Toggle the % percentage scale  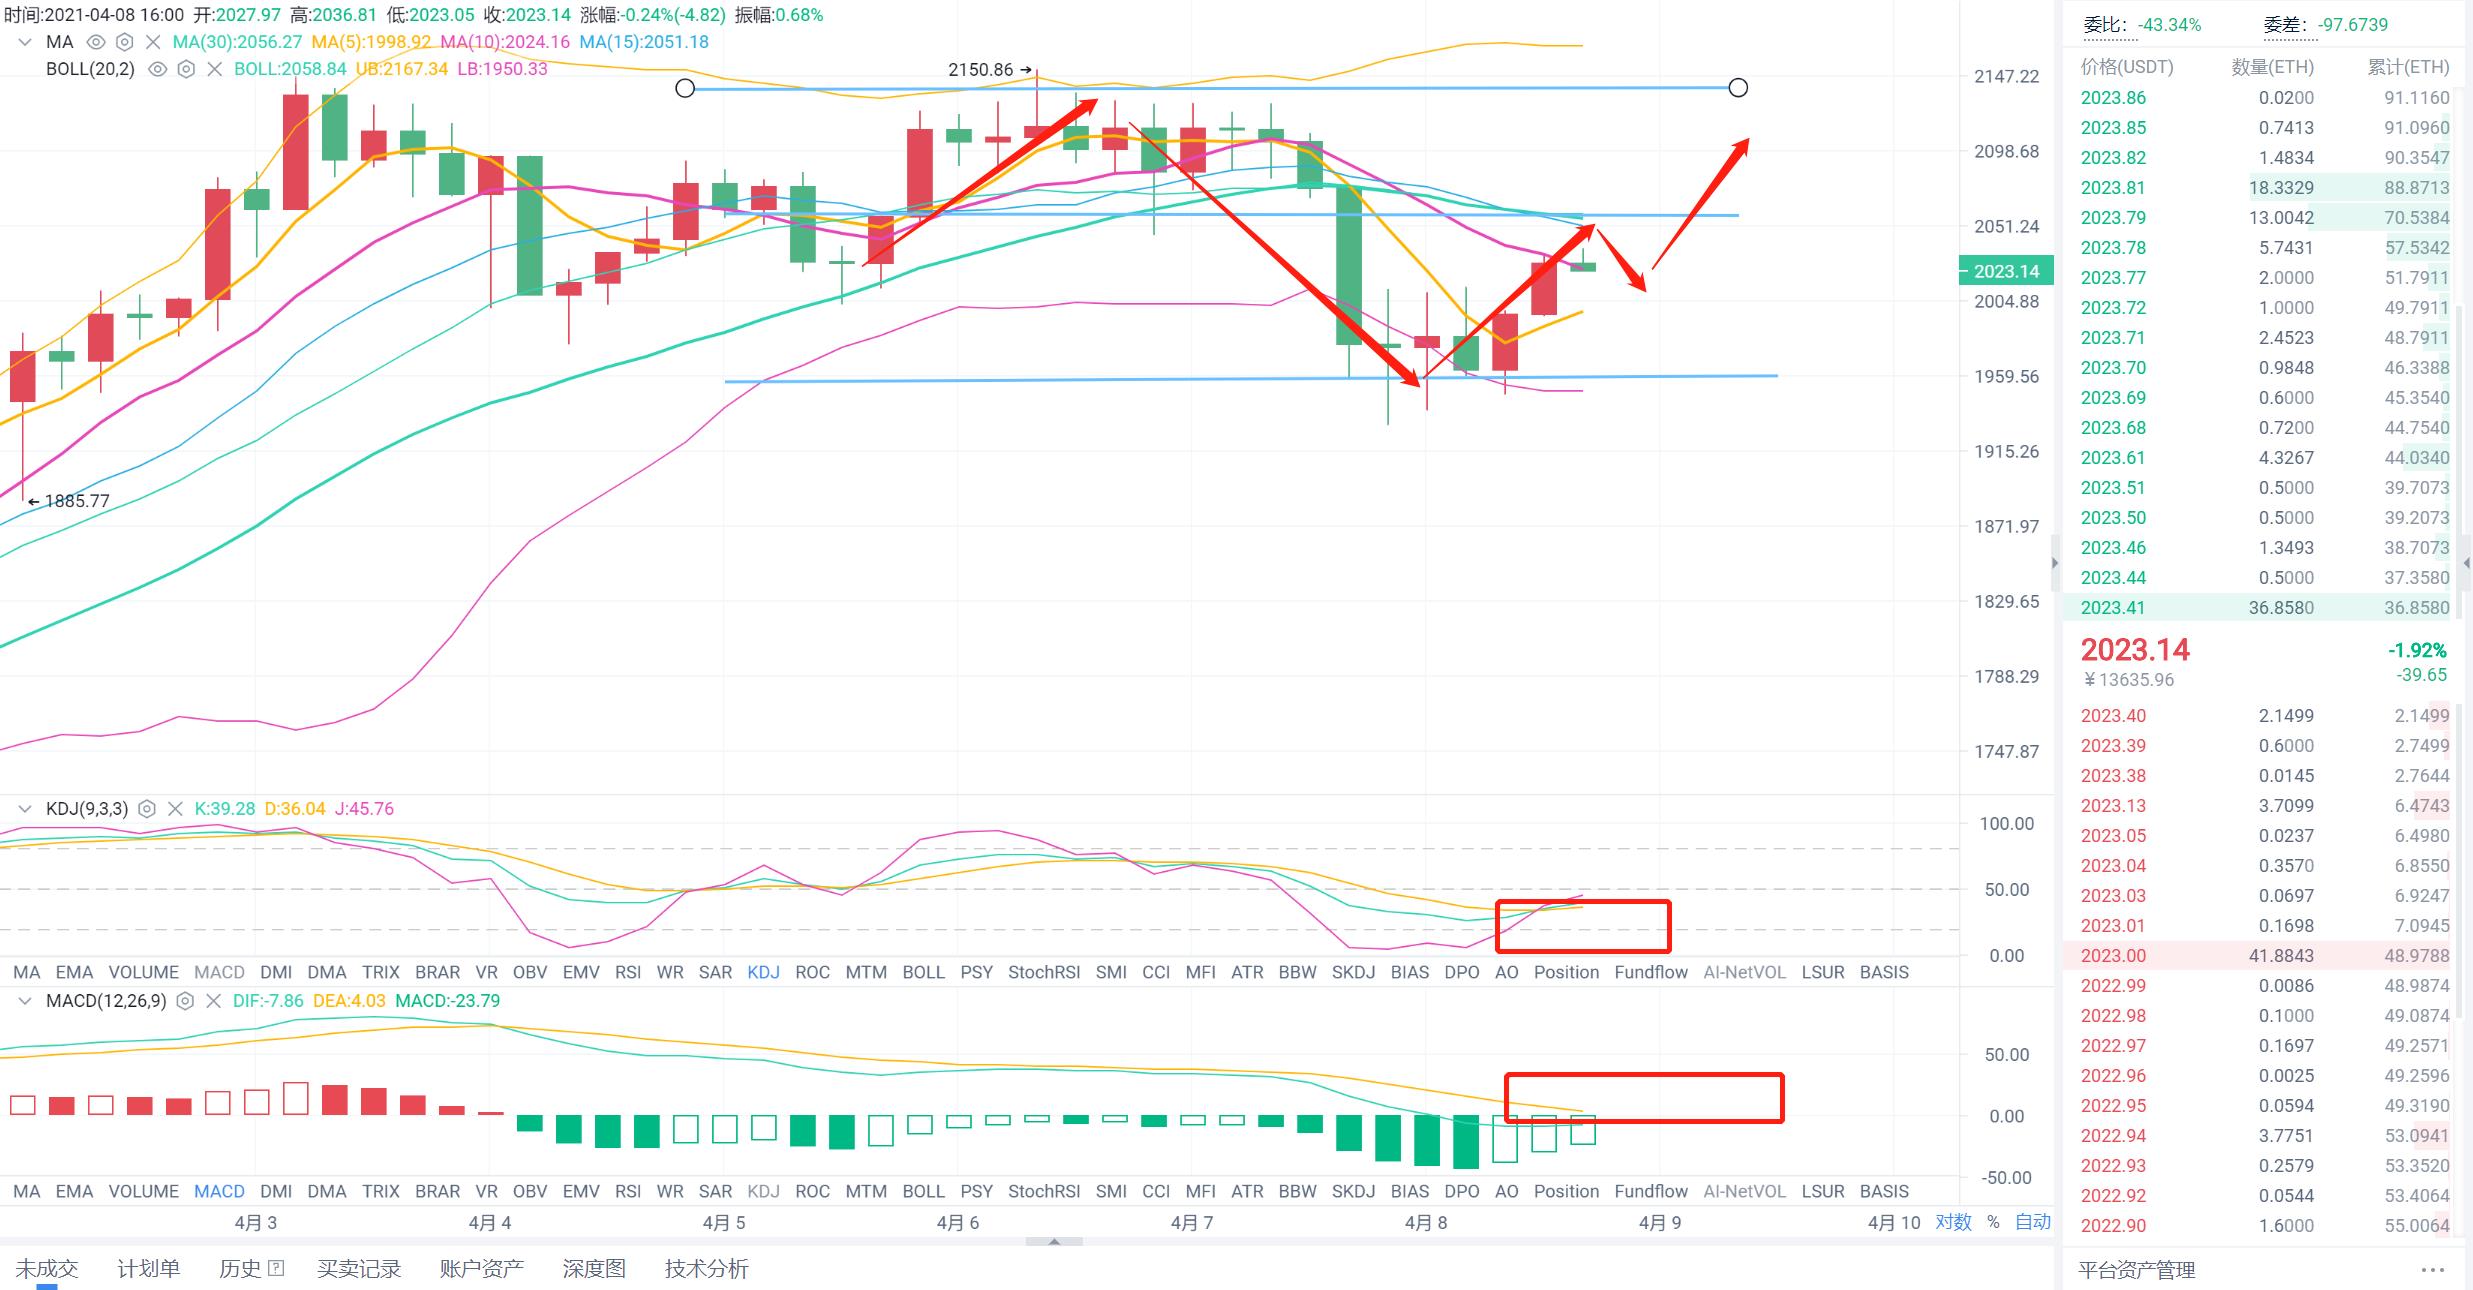click(1993, 1222)
